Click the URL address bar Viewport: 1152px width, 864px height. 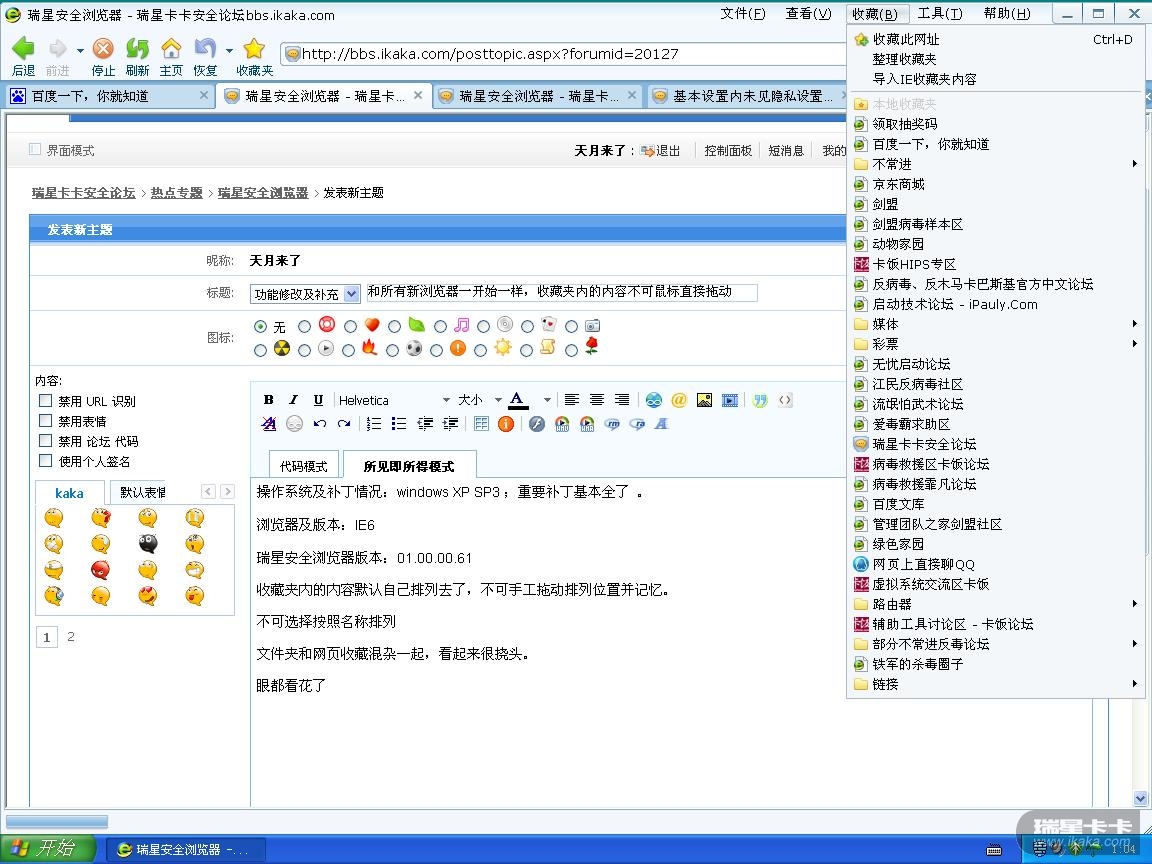(564, 54)
